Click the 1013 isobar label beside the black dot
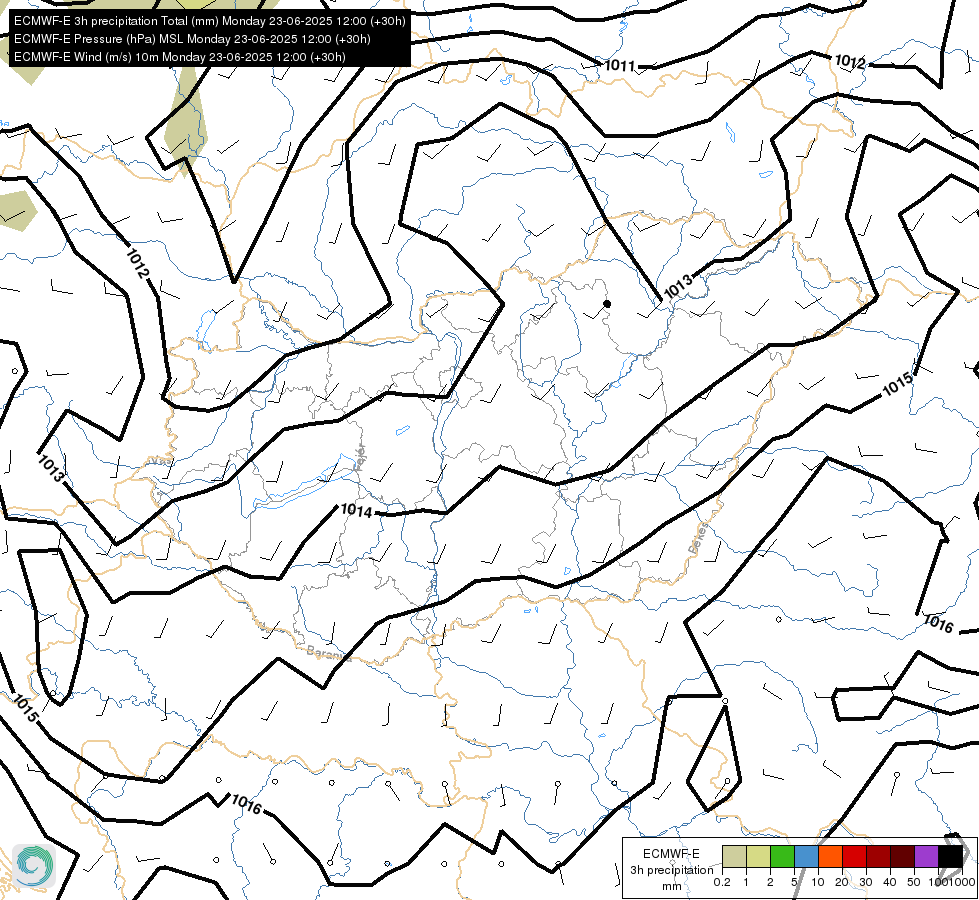 pyautogui.click(x=678, y=287)
